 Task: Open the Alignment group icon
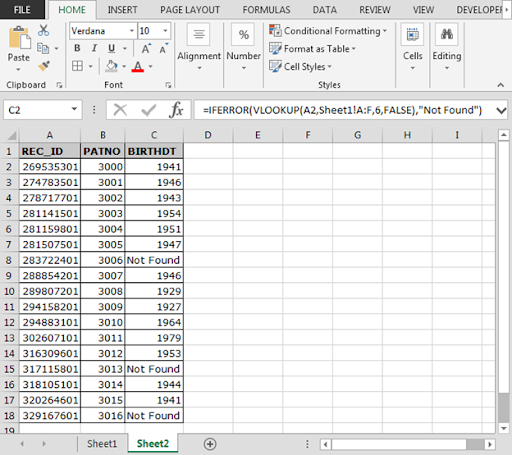[x=199, y=34]
